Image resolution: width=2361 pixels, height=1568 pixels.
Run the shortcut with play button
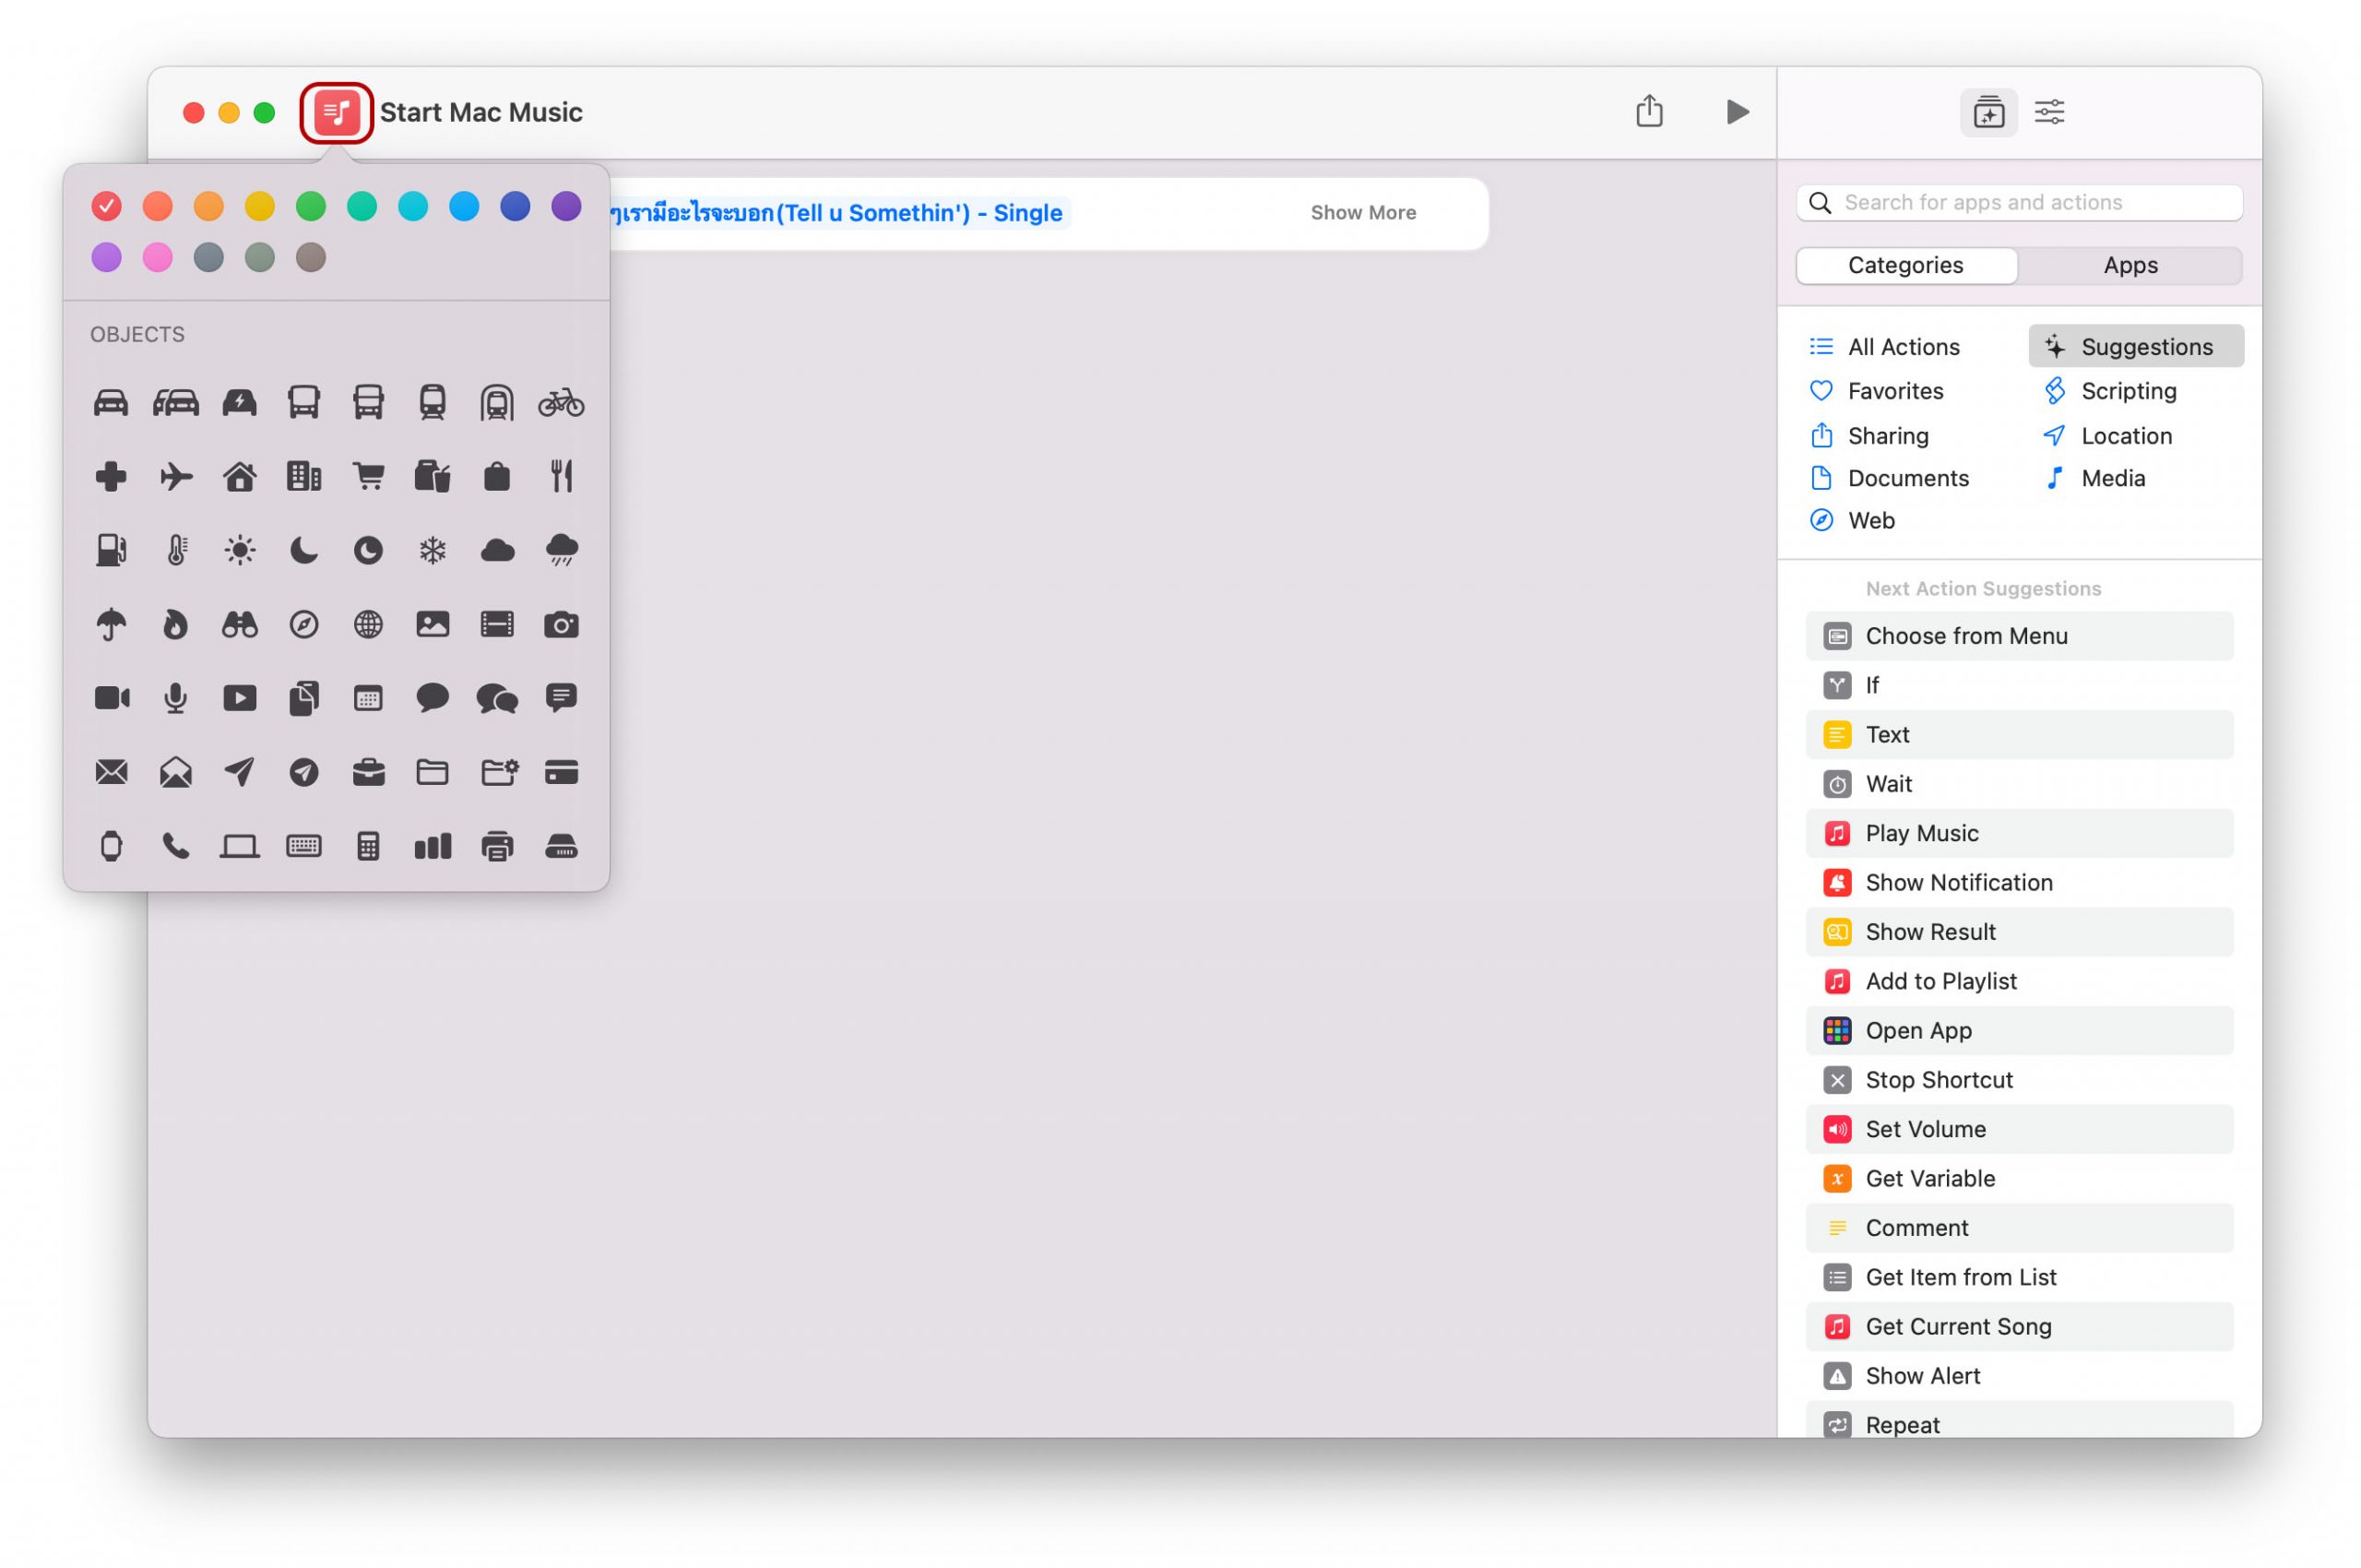pos(1737,111)
